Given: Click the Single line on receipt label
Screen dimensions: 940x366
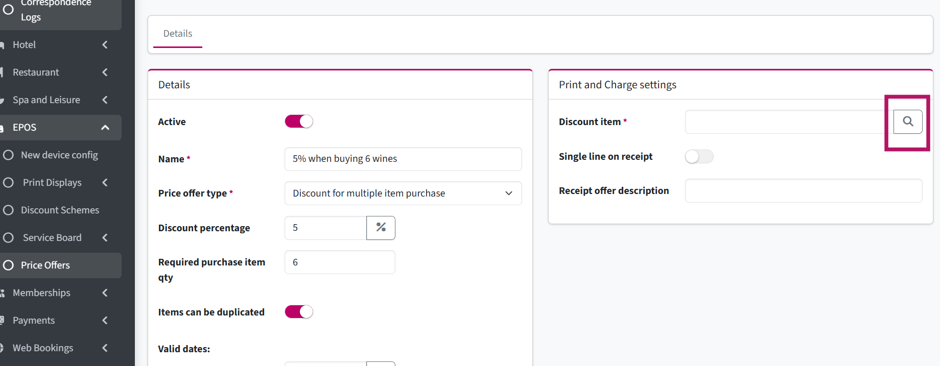Looking at the screenshot, I should 605,156.
